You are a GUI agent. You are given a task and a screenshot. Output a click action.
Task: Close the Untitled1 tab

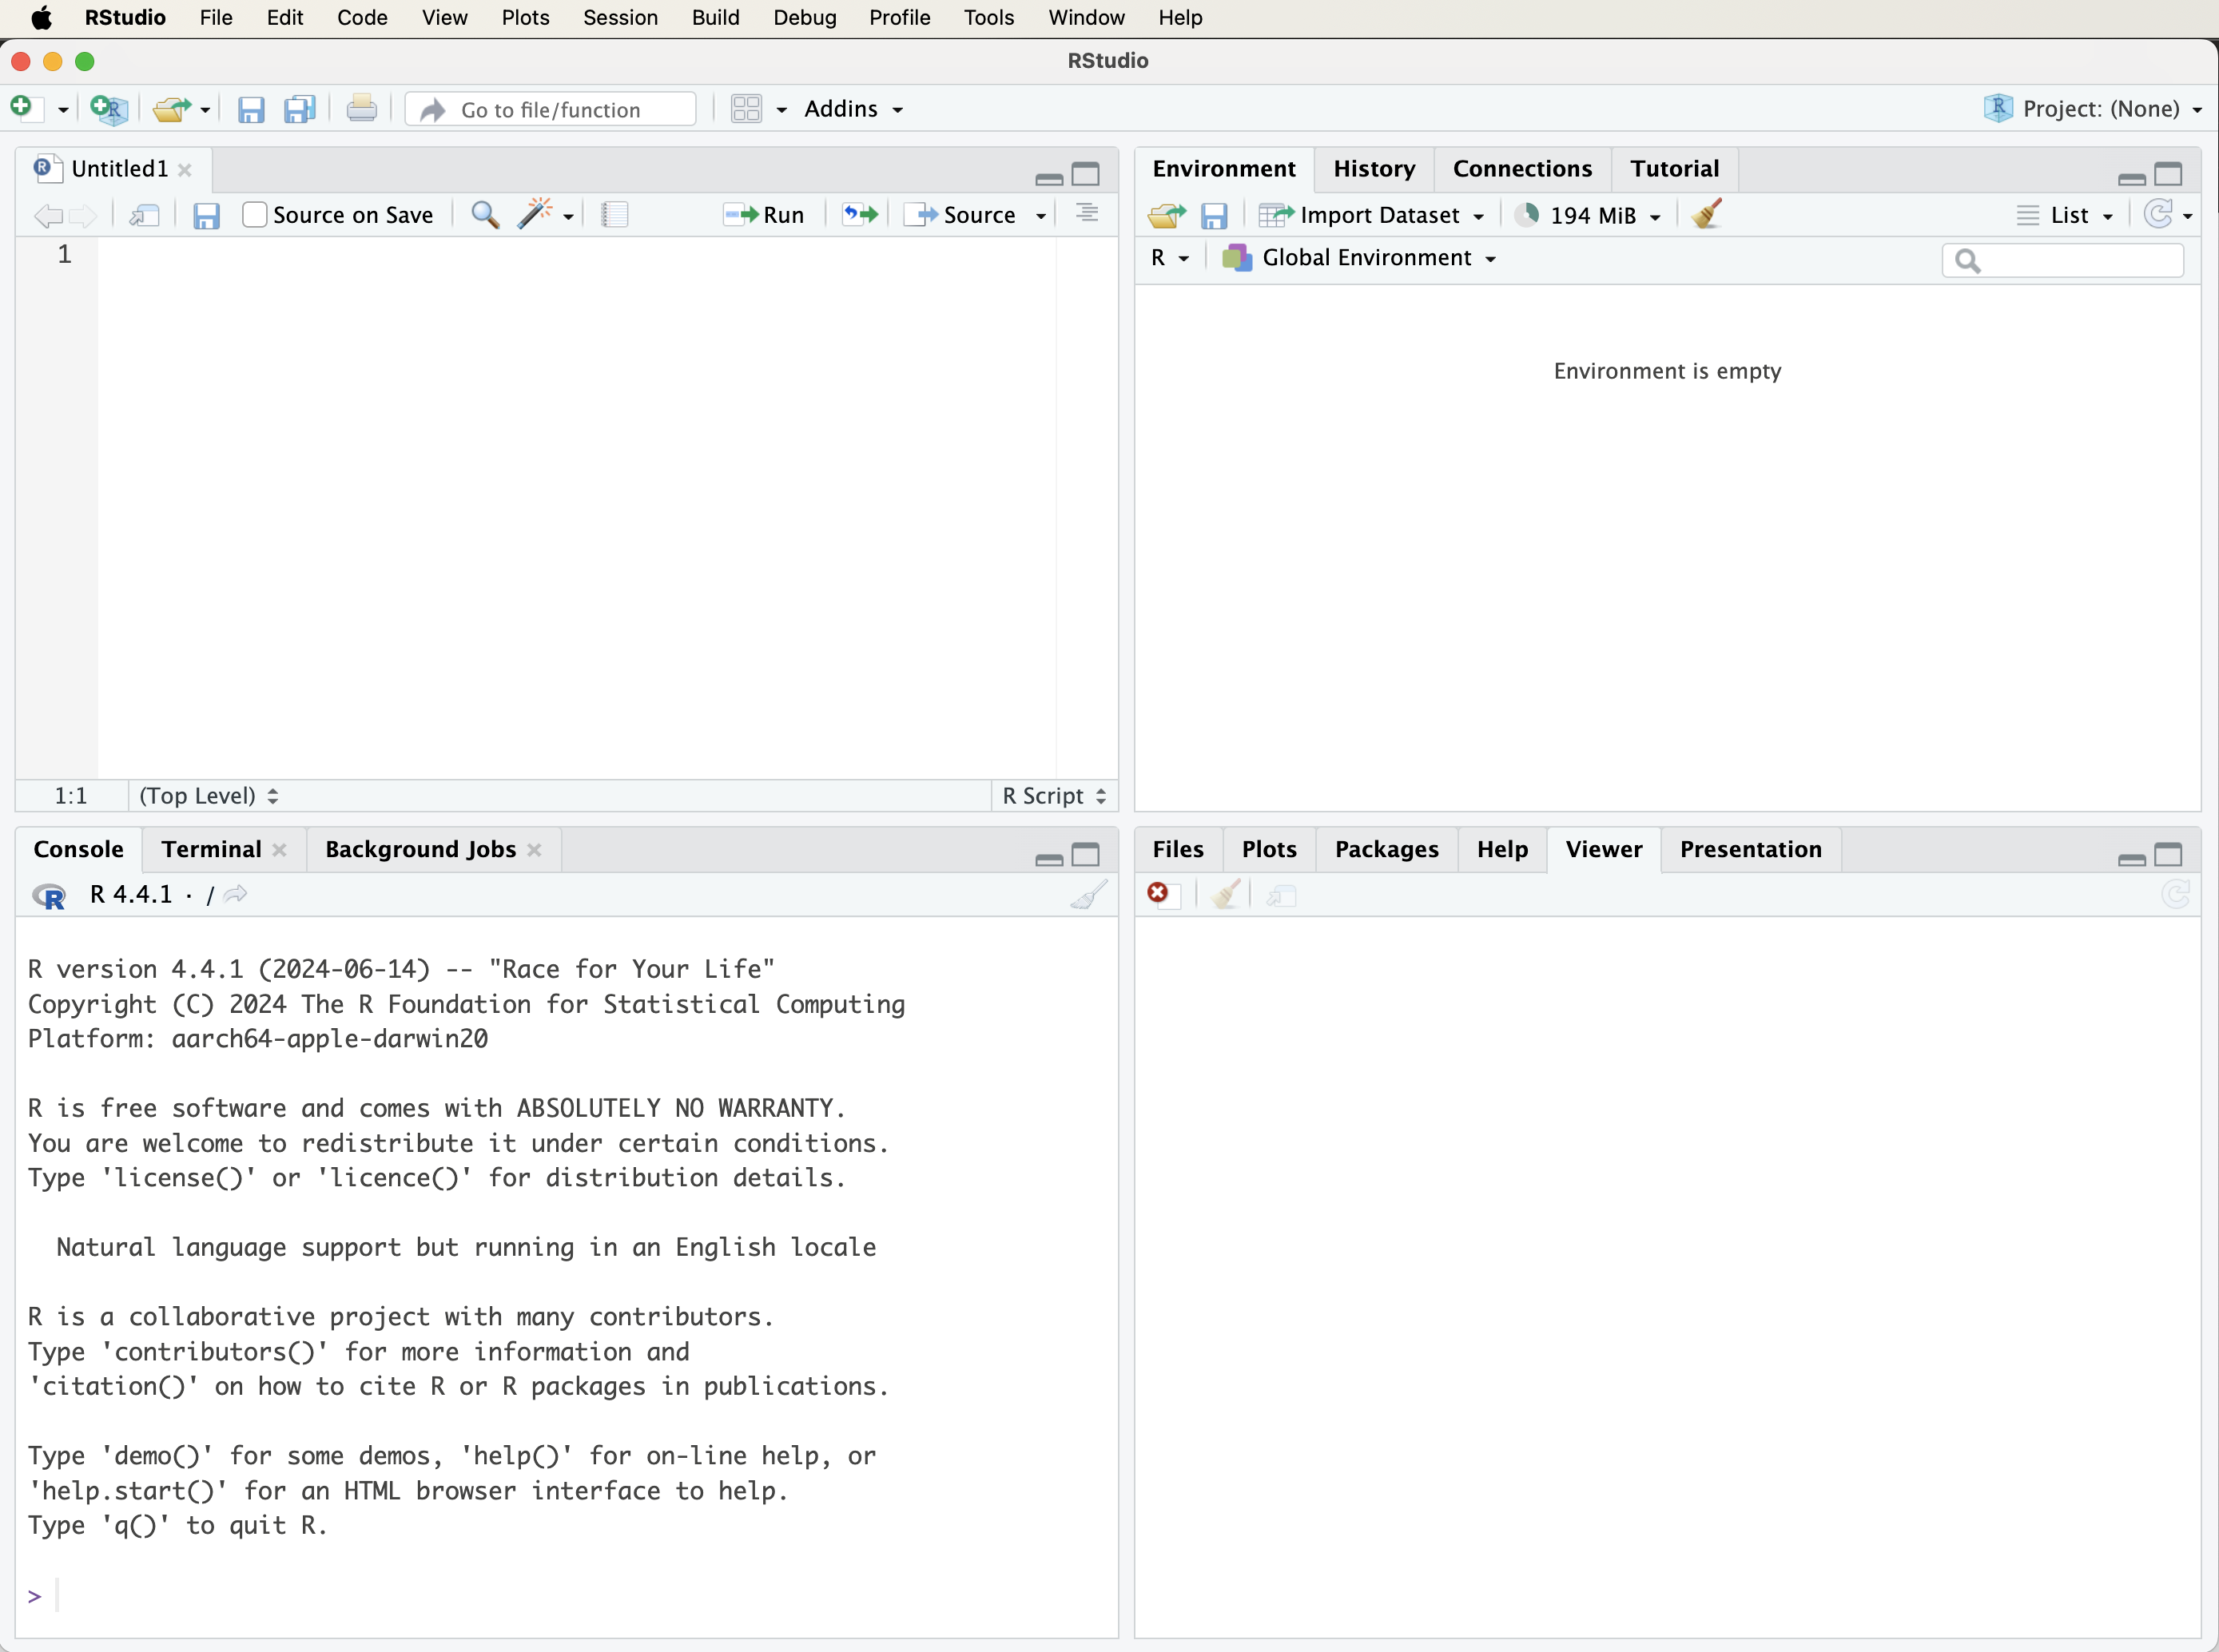click(x=185, y=170)
